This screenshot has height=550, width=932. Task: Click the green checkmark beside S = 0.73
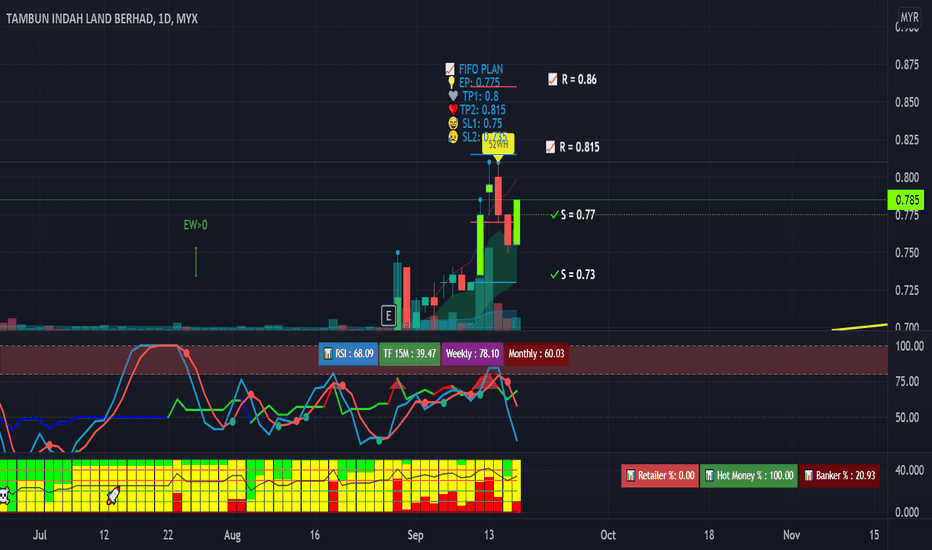pos(554,274)
